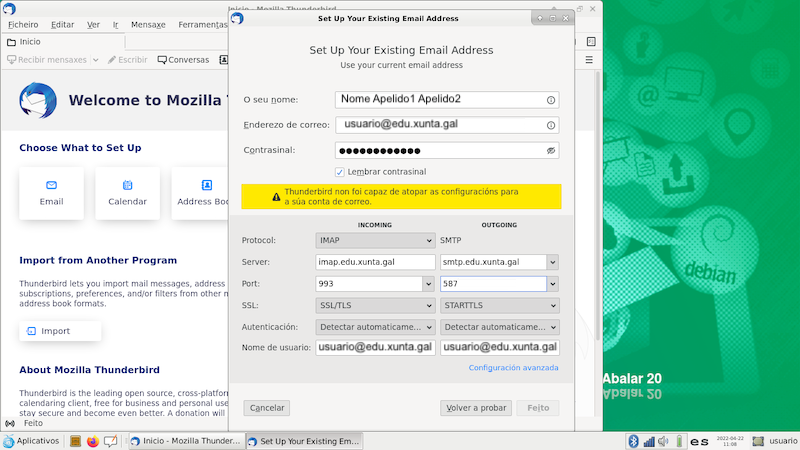This screenshot has height=450, width=800.
Task: Expand the outgoing SSL STARTTLS dropdown
Action: (x=499, y=304)
